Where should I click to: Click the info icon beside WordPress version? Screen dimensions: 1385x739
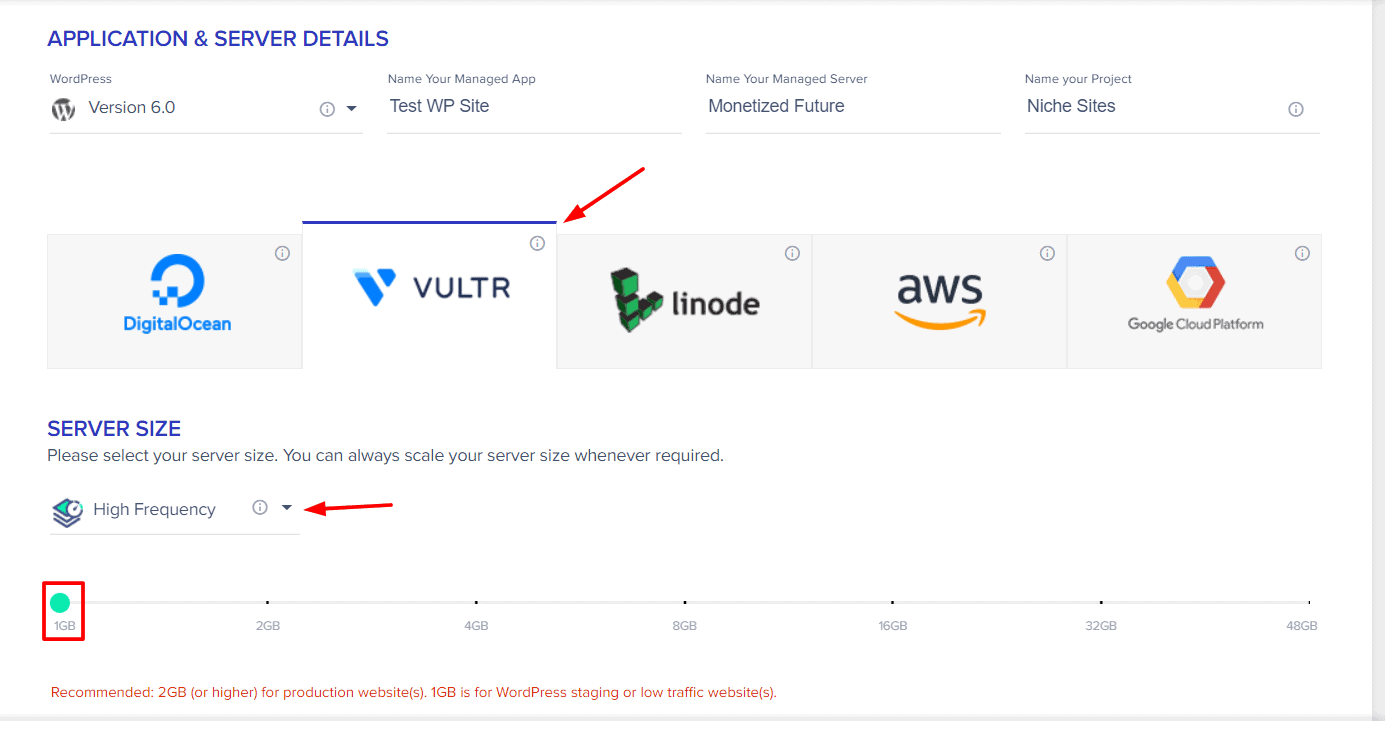click(x=327, y=109)
